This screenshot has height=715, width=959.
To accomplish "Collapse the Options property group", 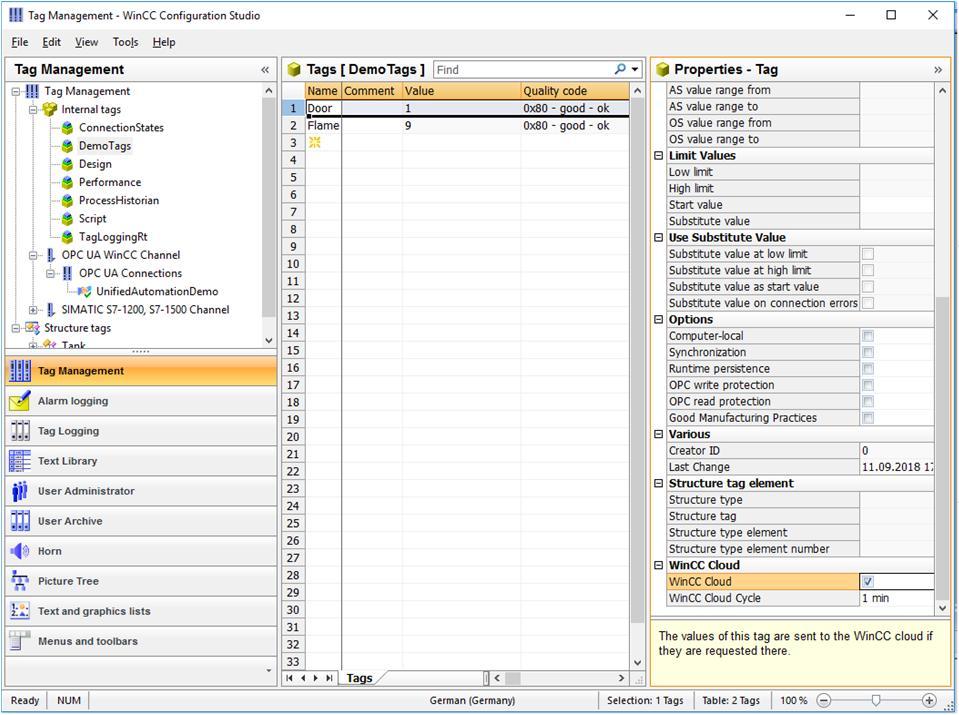I will click(x=659, y=319).
